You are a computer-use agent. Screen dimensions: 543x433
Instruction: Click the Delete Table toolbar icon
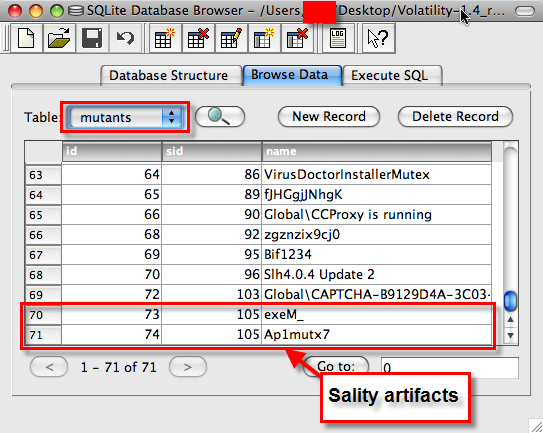(x=198, y=38)
